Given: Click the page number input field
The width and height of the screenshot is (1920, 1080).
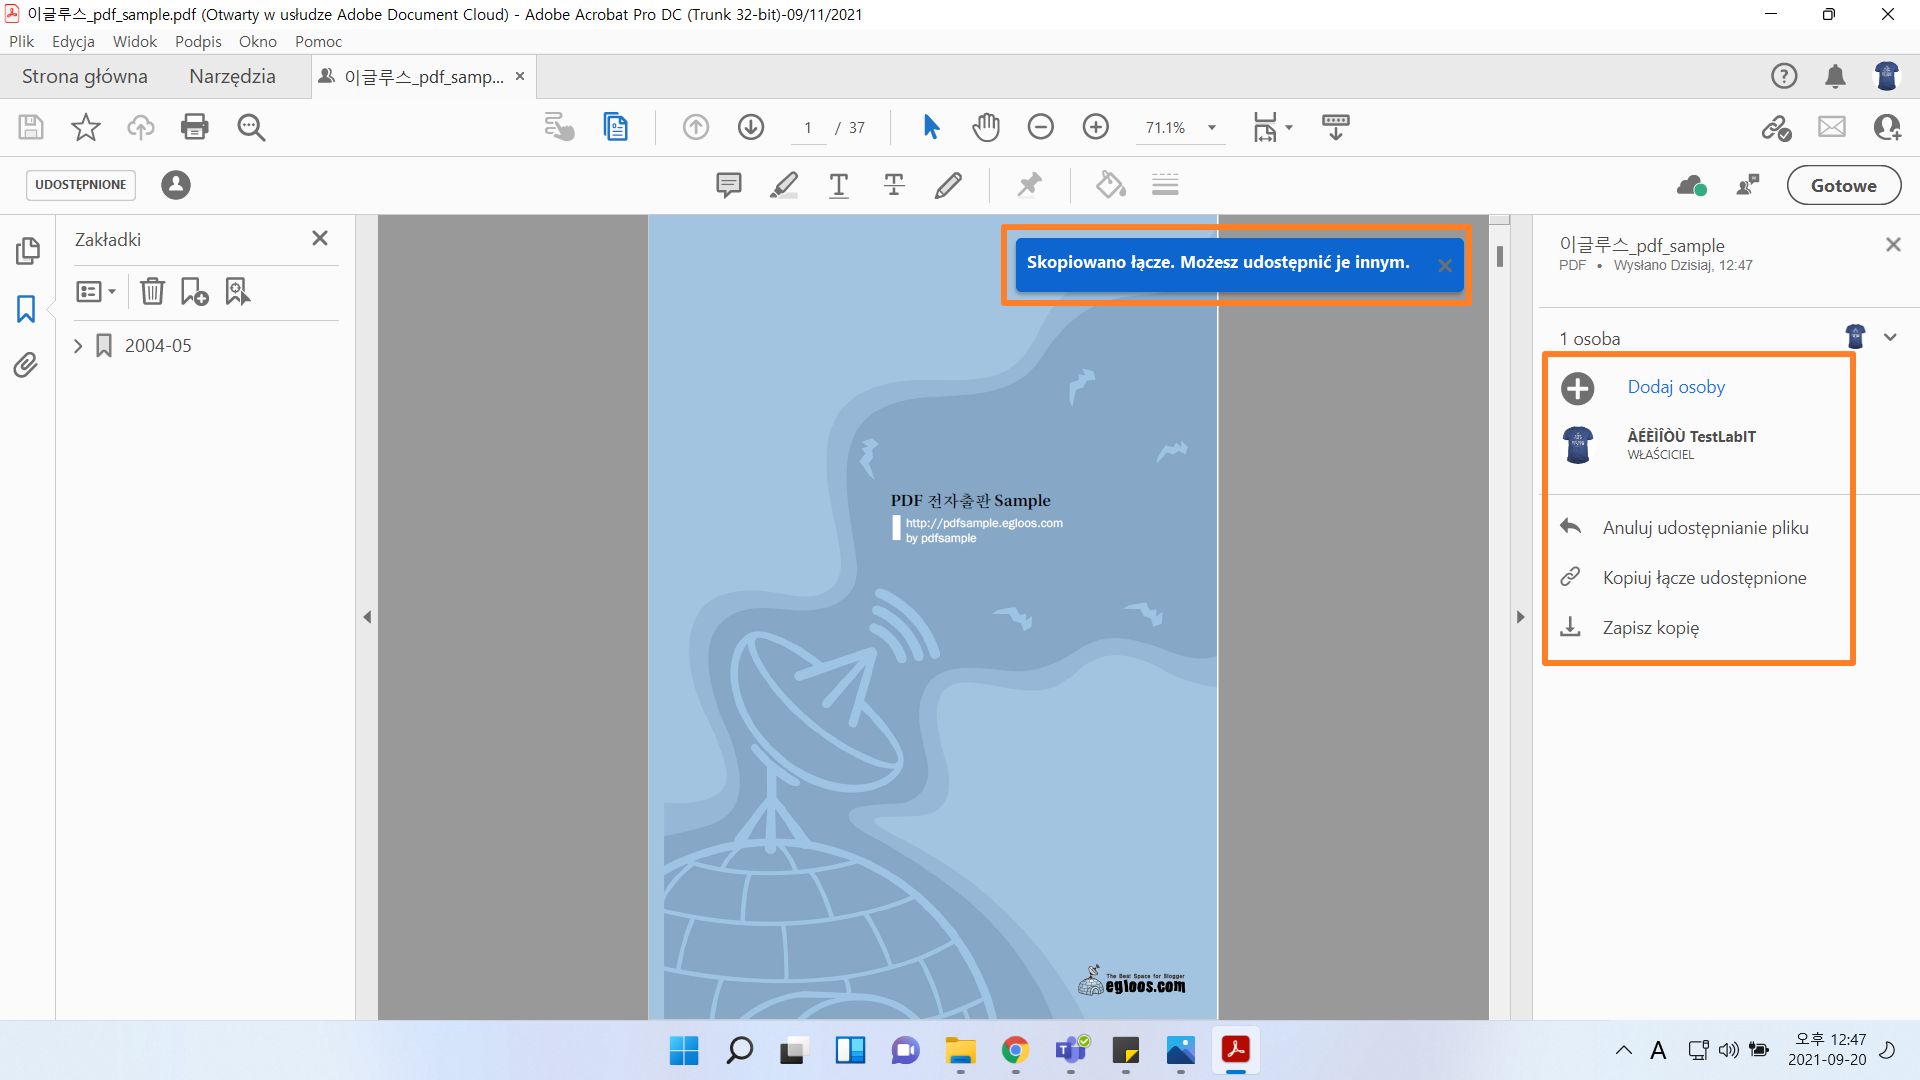Looking at the screenshot, I should (x=808, y=128).
